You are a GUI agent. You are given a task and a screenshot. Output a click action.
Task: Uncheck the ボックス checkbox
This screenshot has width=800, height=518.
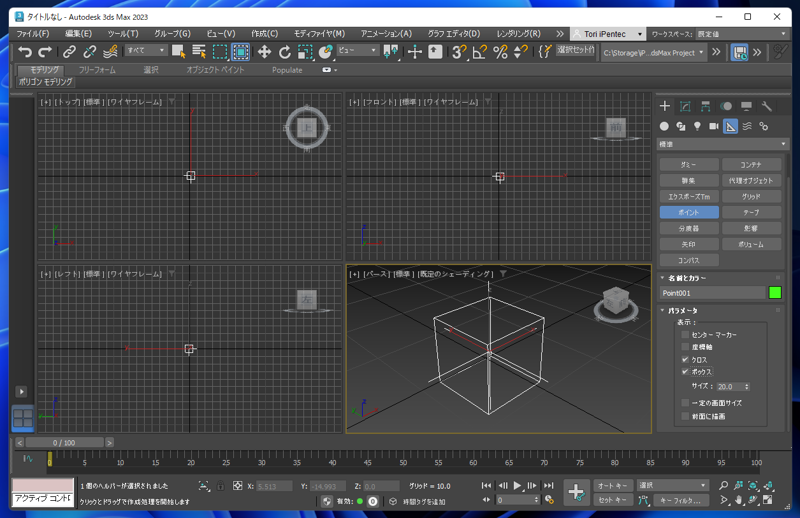coord(685,372)
